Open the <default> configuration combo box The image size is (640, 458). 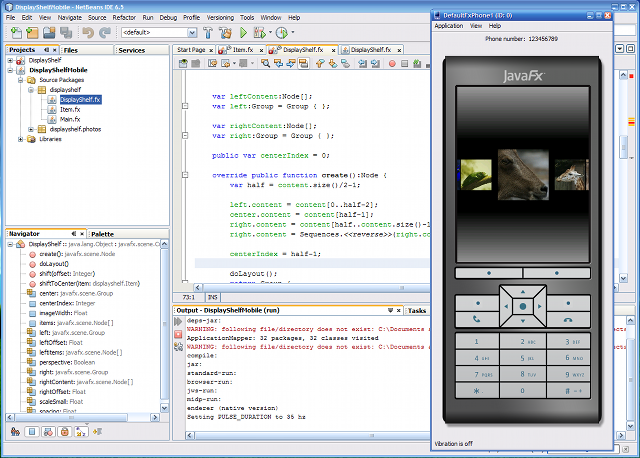coord(159,32)
